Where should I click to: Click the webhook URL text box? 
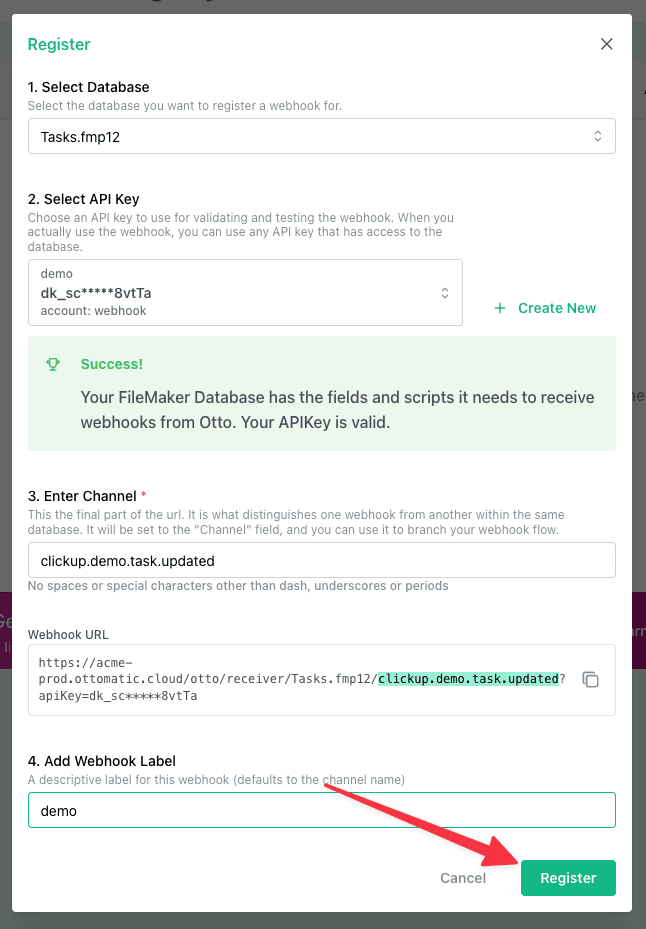click(300, 679)
